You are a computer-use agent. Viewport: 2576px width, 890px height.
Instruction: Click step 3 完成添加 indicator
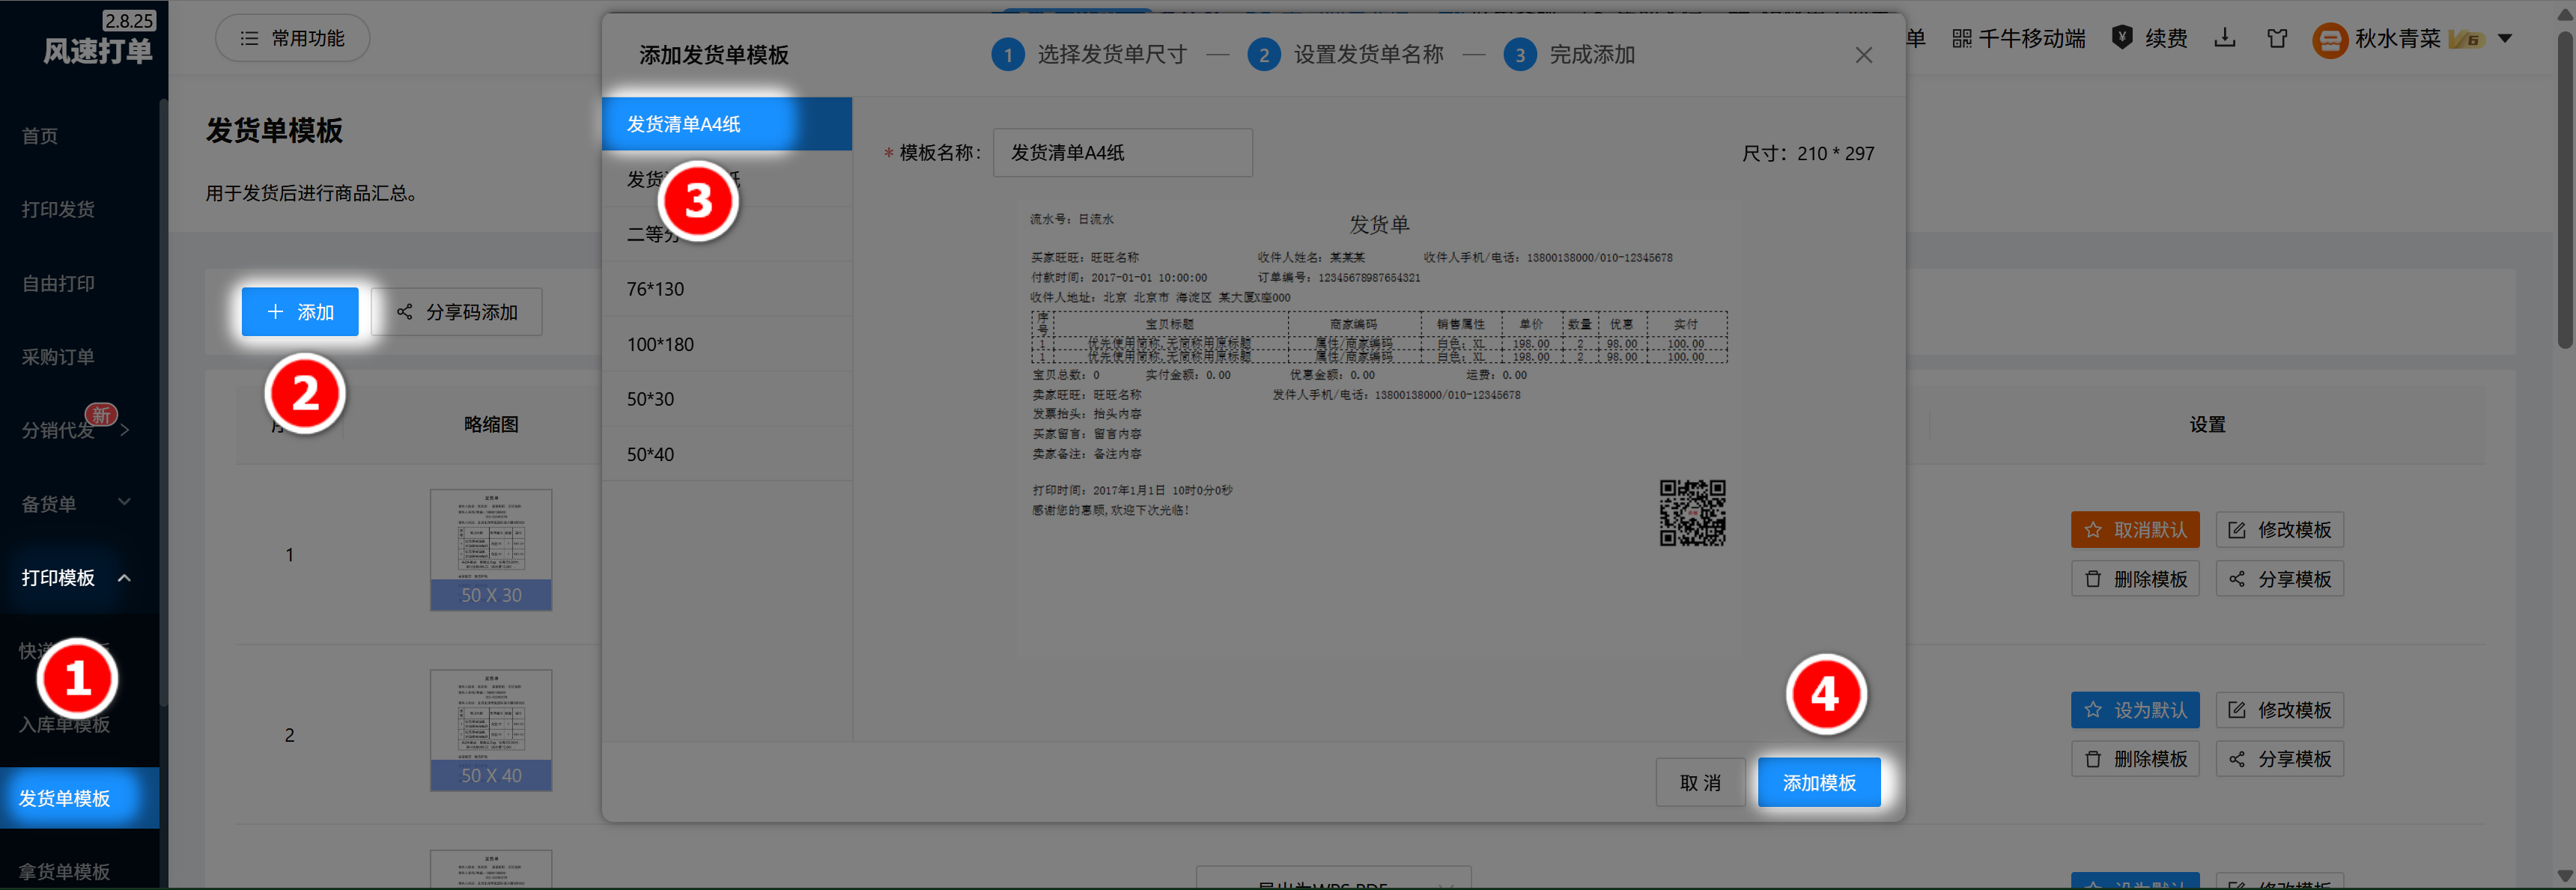pyautogui.click(x=1569, y=55)
